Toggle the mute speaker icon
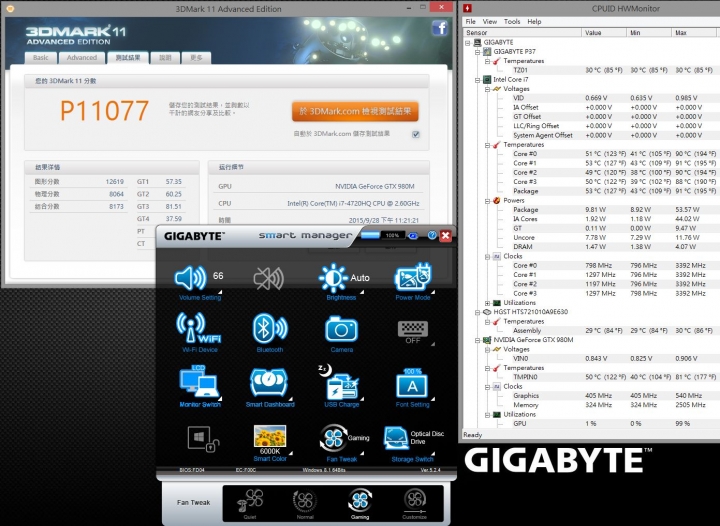This screenshot has height=526, width=720. (269, 278)
